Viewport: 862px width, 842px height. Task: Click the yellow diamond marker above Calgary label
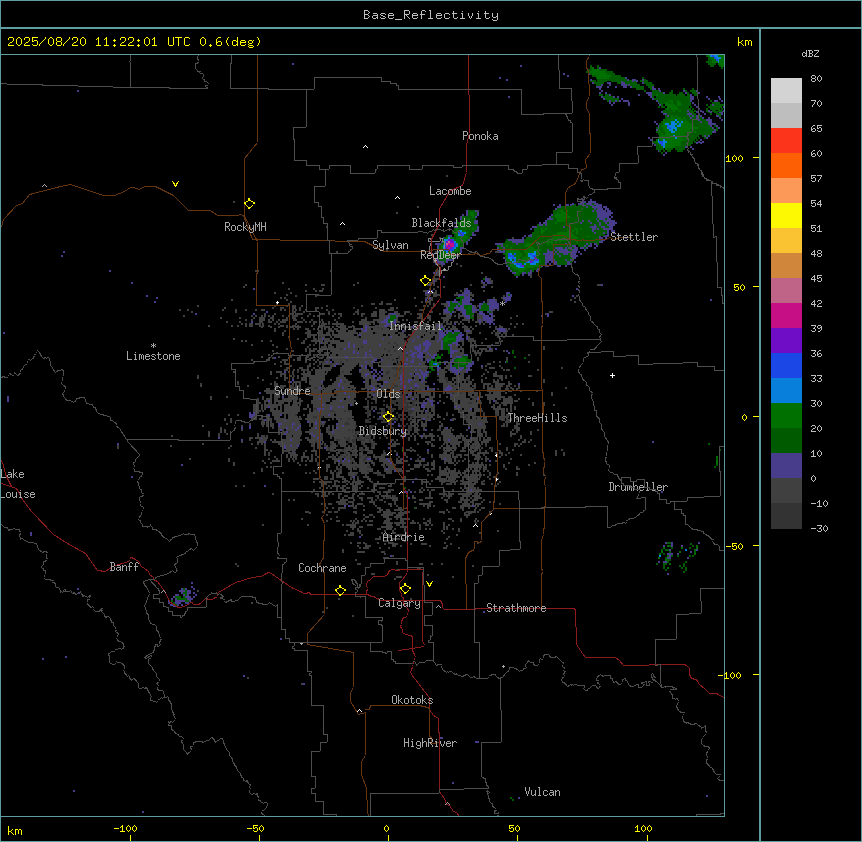coord(405,589)
